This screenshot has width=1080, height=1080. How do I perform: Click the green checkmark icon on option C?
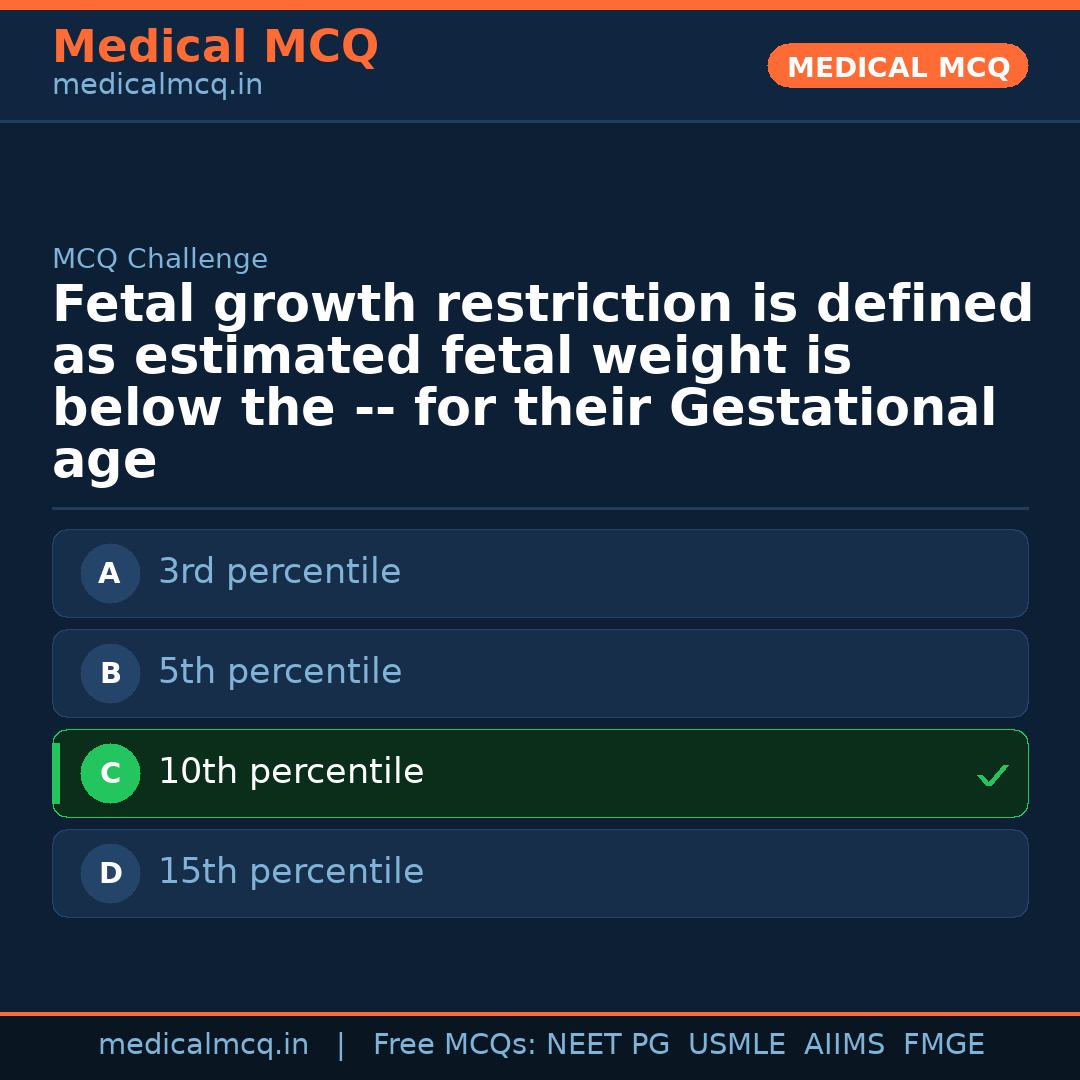(x=992, y=775)
